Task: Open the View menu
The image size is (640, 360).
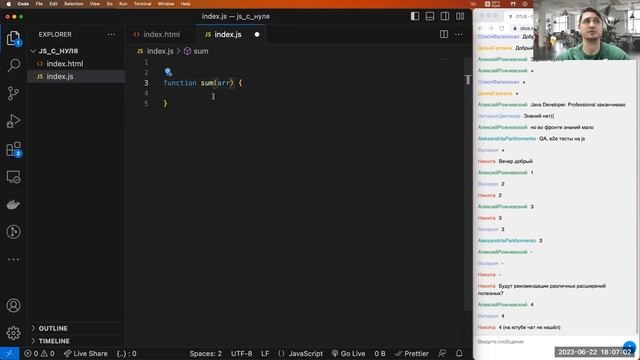Action: [x=95, y=4]
